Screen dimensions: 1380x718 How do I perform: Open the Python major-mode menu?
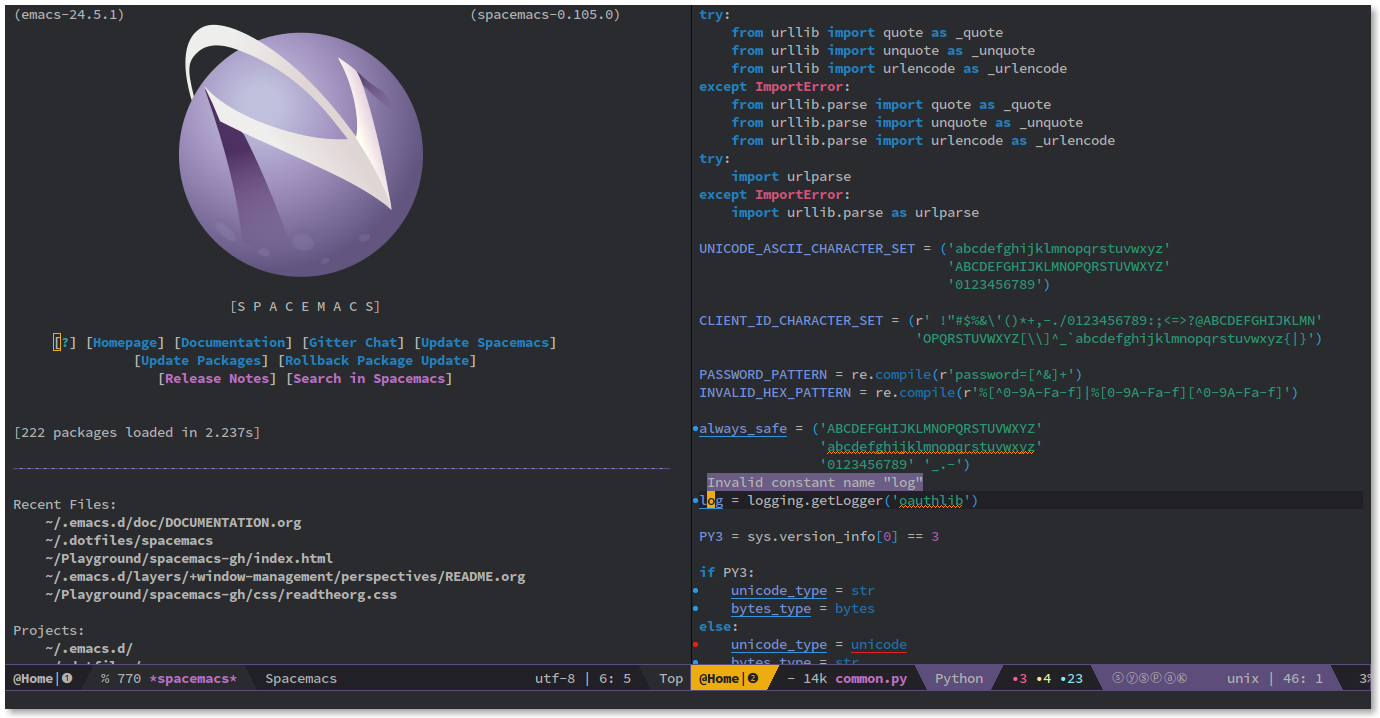coord(958,678)
